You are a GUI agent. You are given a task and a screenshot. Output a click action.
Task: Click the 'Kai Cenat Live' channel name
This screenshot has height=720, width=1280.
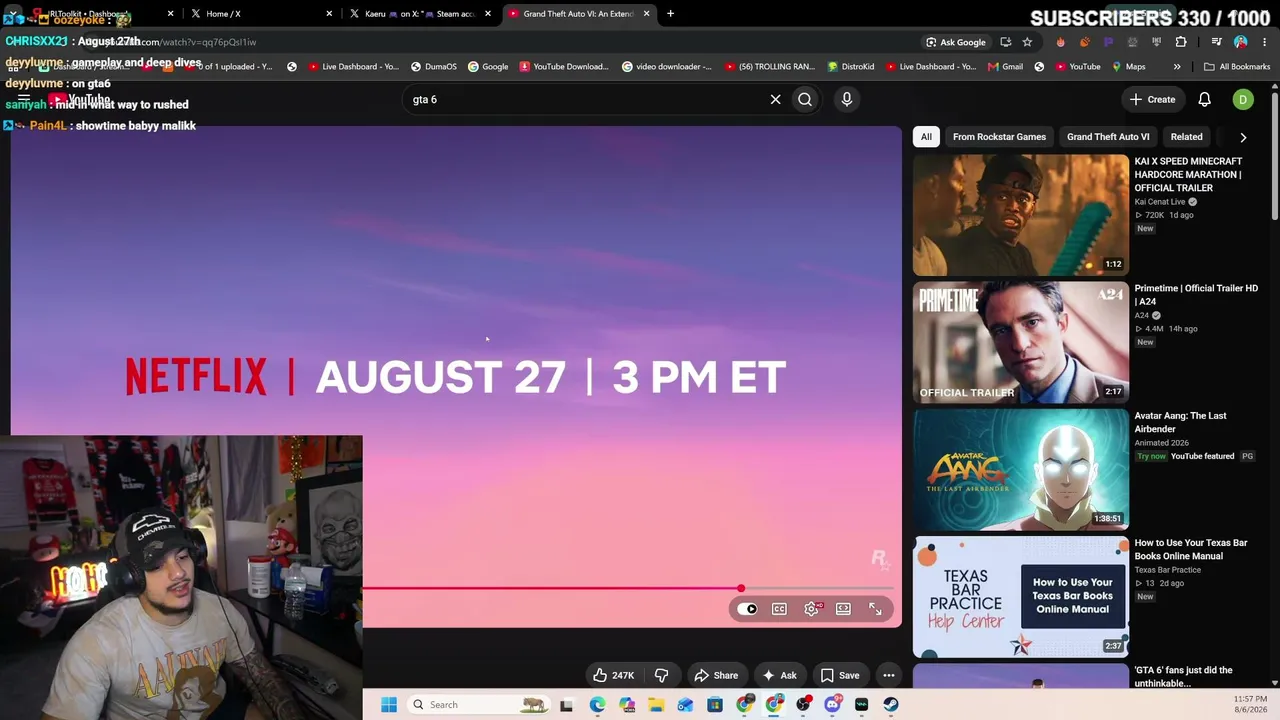tap(1159, 202)
